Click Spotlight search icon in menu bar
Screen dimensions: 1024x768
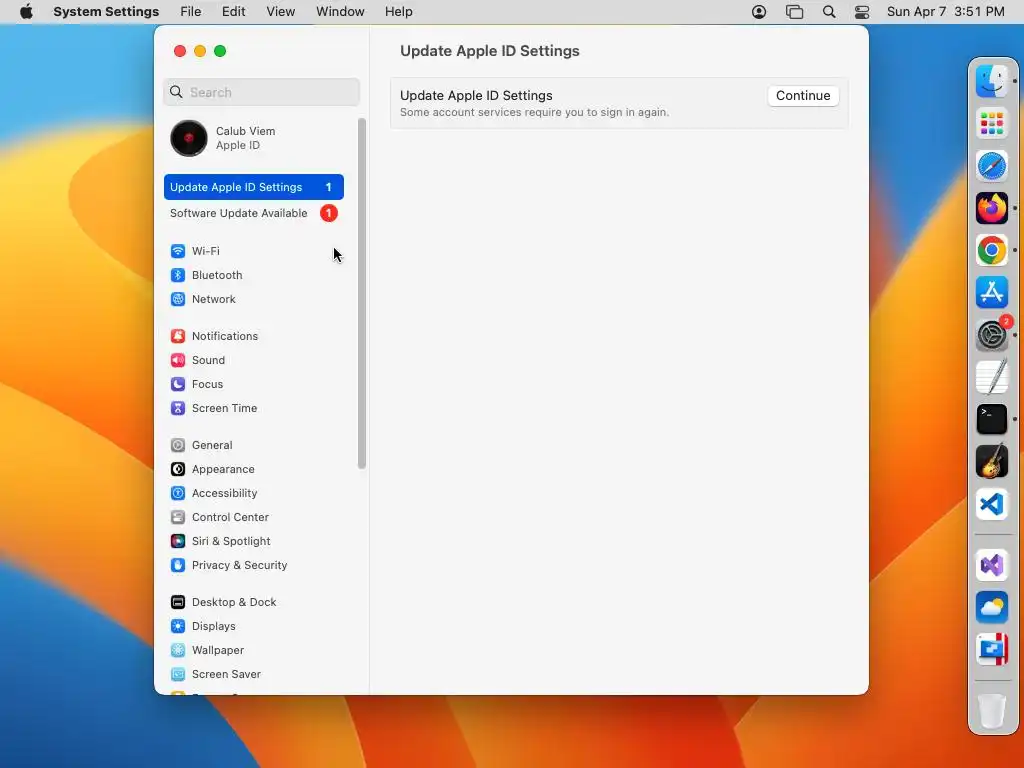[x=829, y=12]
